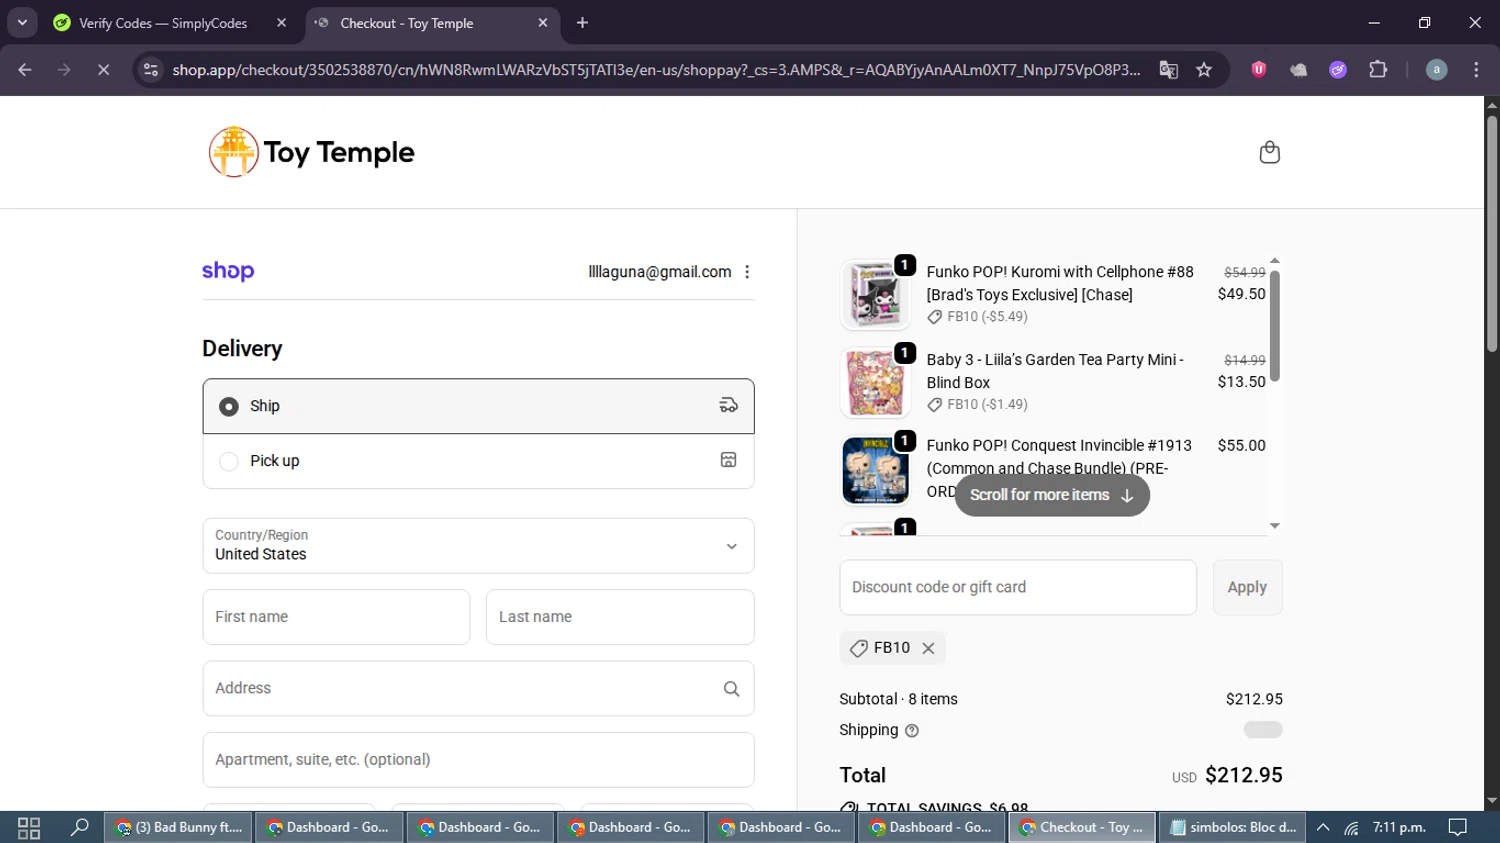Click the order summary scrollbar thumb
The height and width of the screenshot is (843, 1500).
(1274, 325)
